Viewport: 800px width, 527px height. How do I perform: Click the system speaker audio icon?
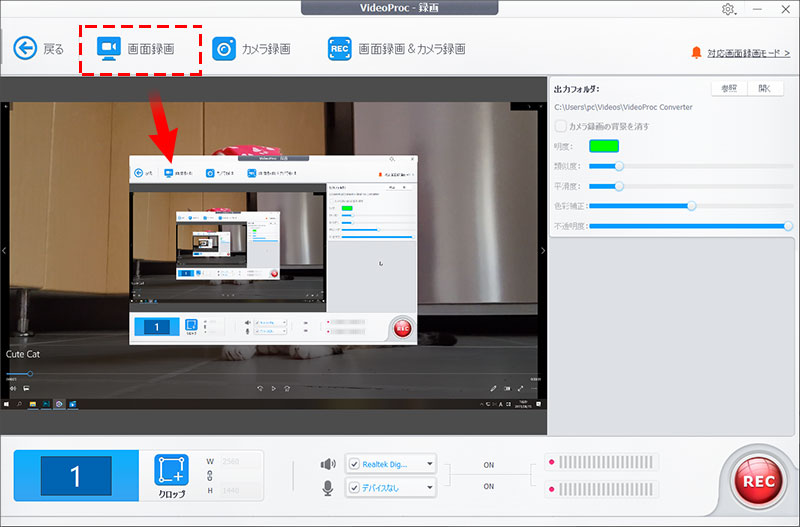pos(328,464)
